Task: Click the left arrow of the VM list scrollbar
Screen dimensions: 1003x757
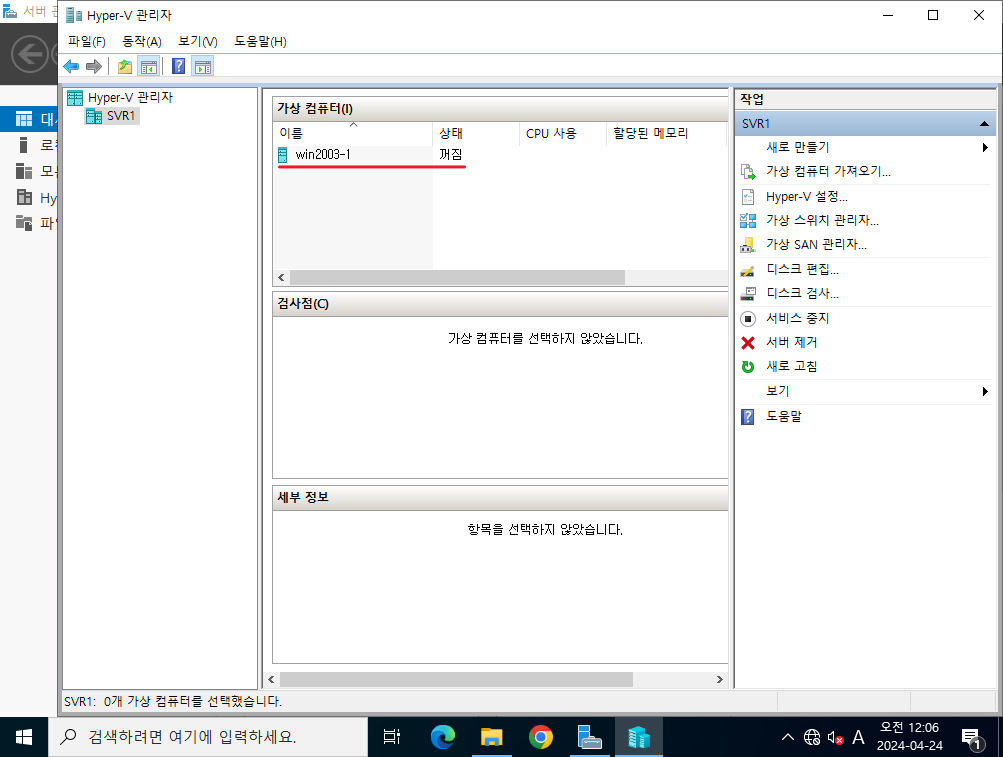Action: [281, 277]
